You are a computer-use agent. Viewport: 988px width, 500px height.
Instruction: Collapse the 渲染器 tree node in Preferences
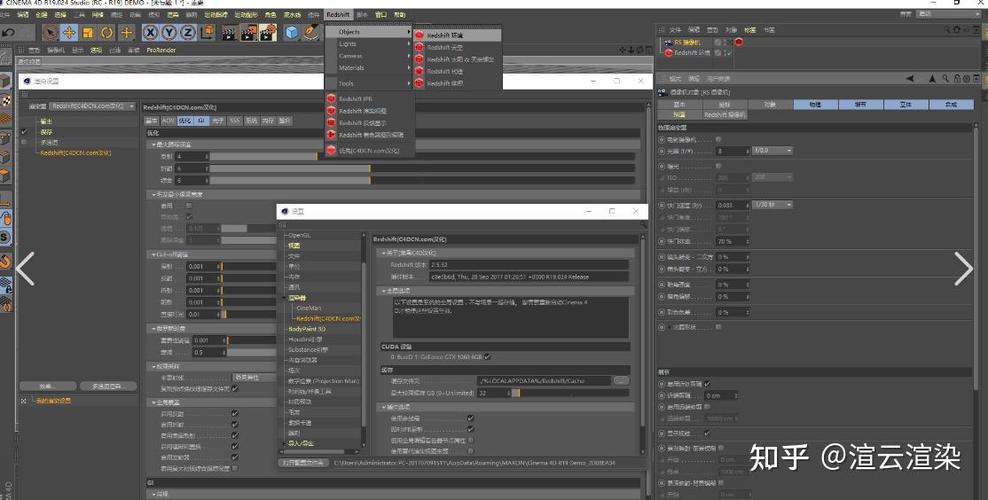point(285,298)
